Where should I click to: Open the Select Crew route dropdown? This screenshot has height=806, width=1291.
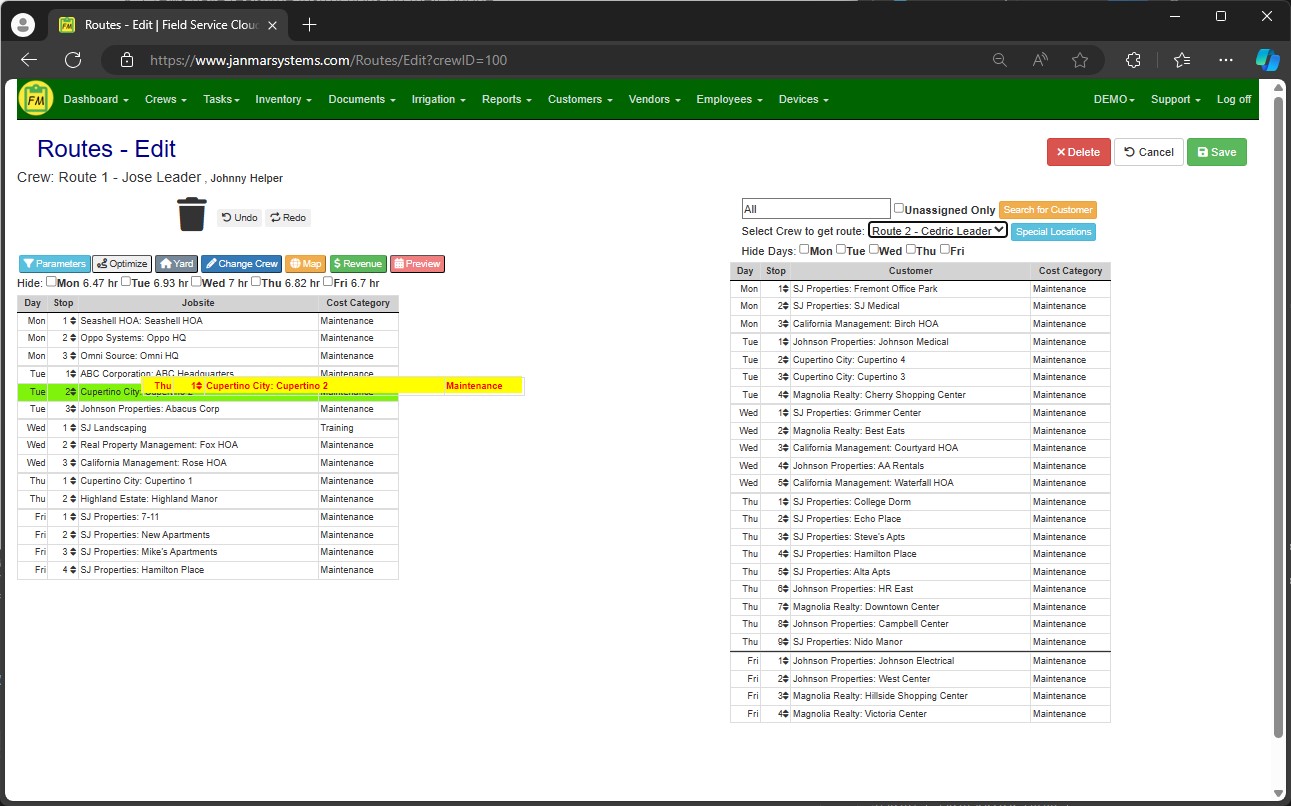tap(937, 230)
